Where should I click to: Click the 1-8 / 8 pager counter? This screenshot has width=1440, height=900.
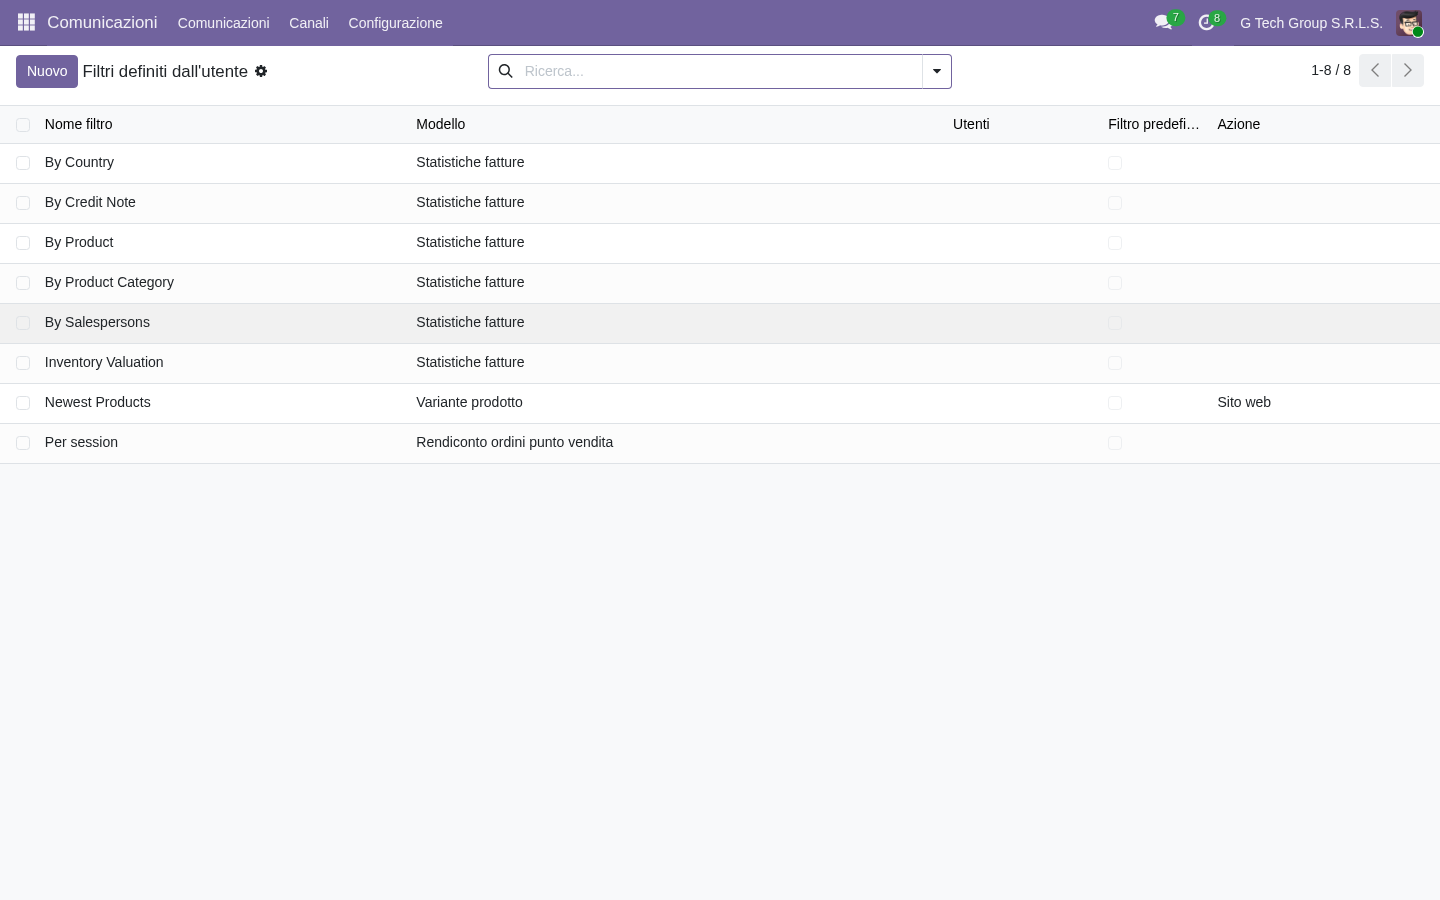[1331, 70]
